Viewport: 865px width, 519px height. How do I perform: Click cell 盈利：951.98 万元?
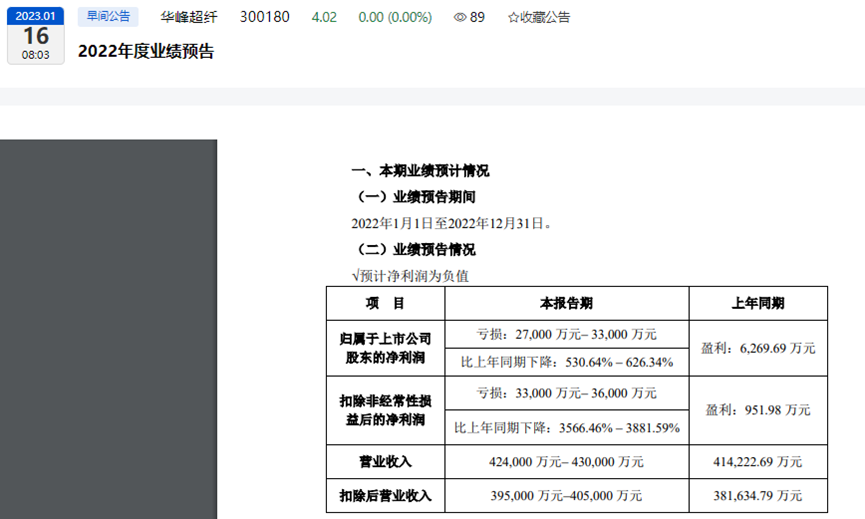tap(758, 410)
